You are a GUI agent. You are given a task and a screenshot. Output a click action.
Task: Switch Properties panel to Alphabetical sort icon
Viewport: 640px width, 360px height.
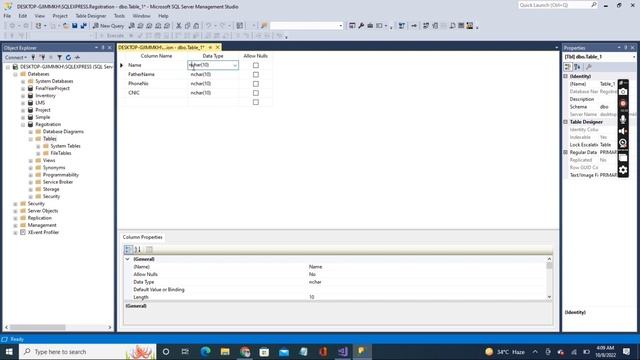click(x=577, y=67)
